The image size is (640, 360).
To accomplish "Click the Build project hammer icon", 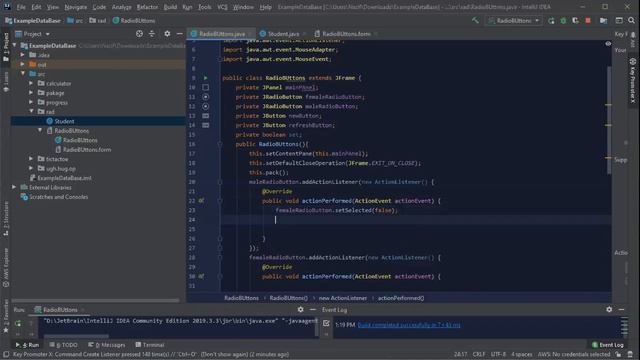I will (x=476, y=20).
